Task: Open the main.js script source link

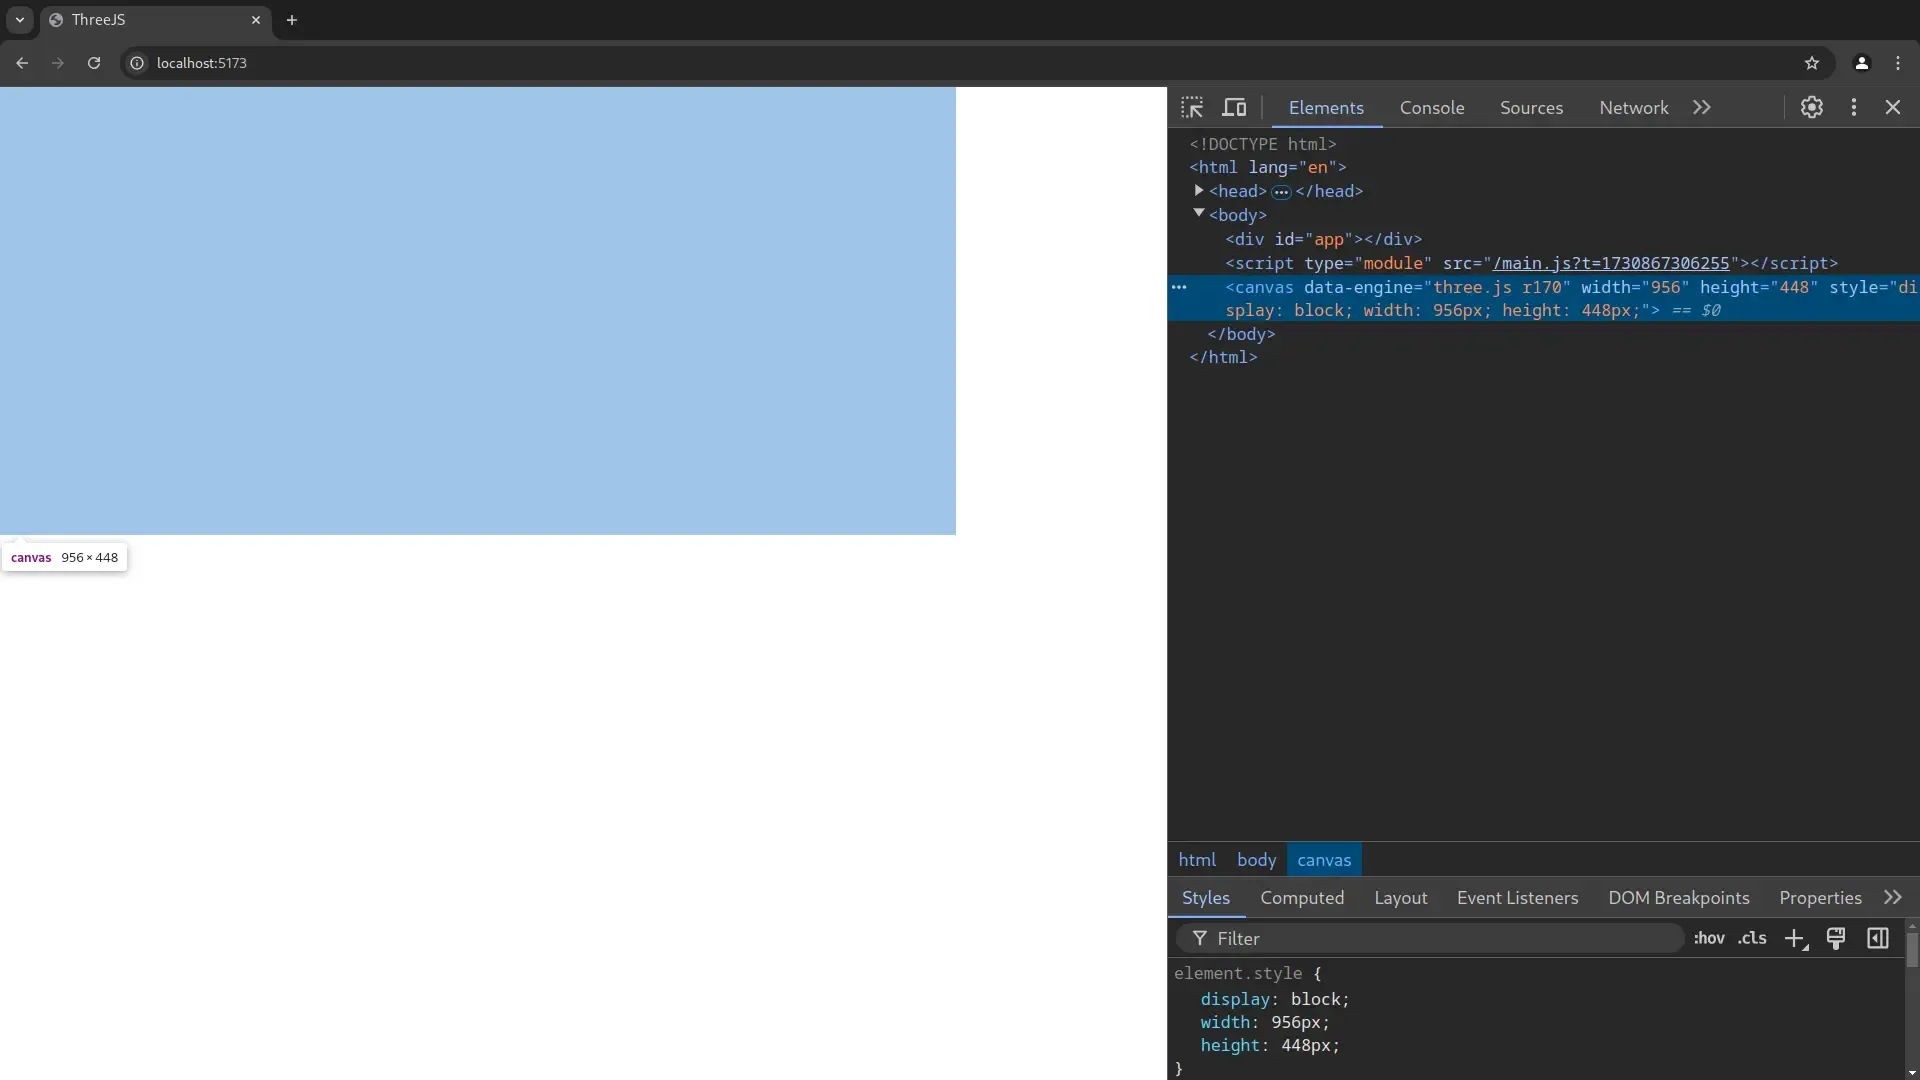Action: 1611,263
